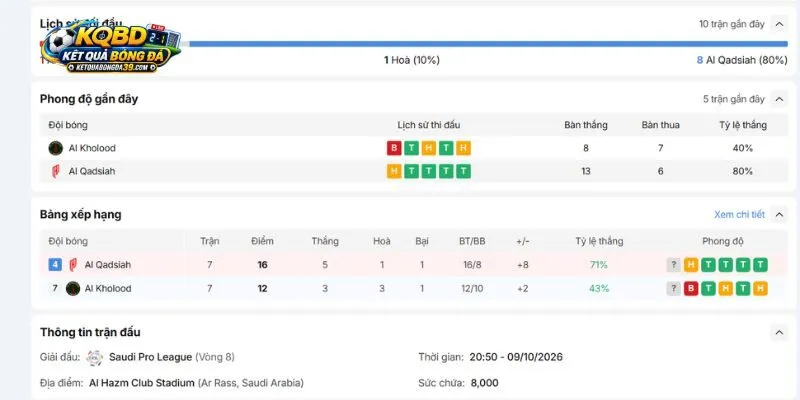Click the orange H badge in Al Qadsiah's standings row
The height and width of the screenshot is (400, 800).
pos(691,265)
